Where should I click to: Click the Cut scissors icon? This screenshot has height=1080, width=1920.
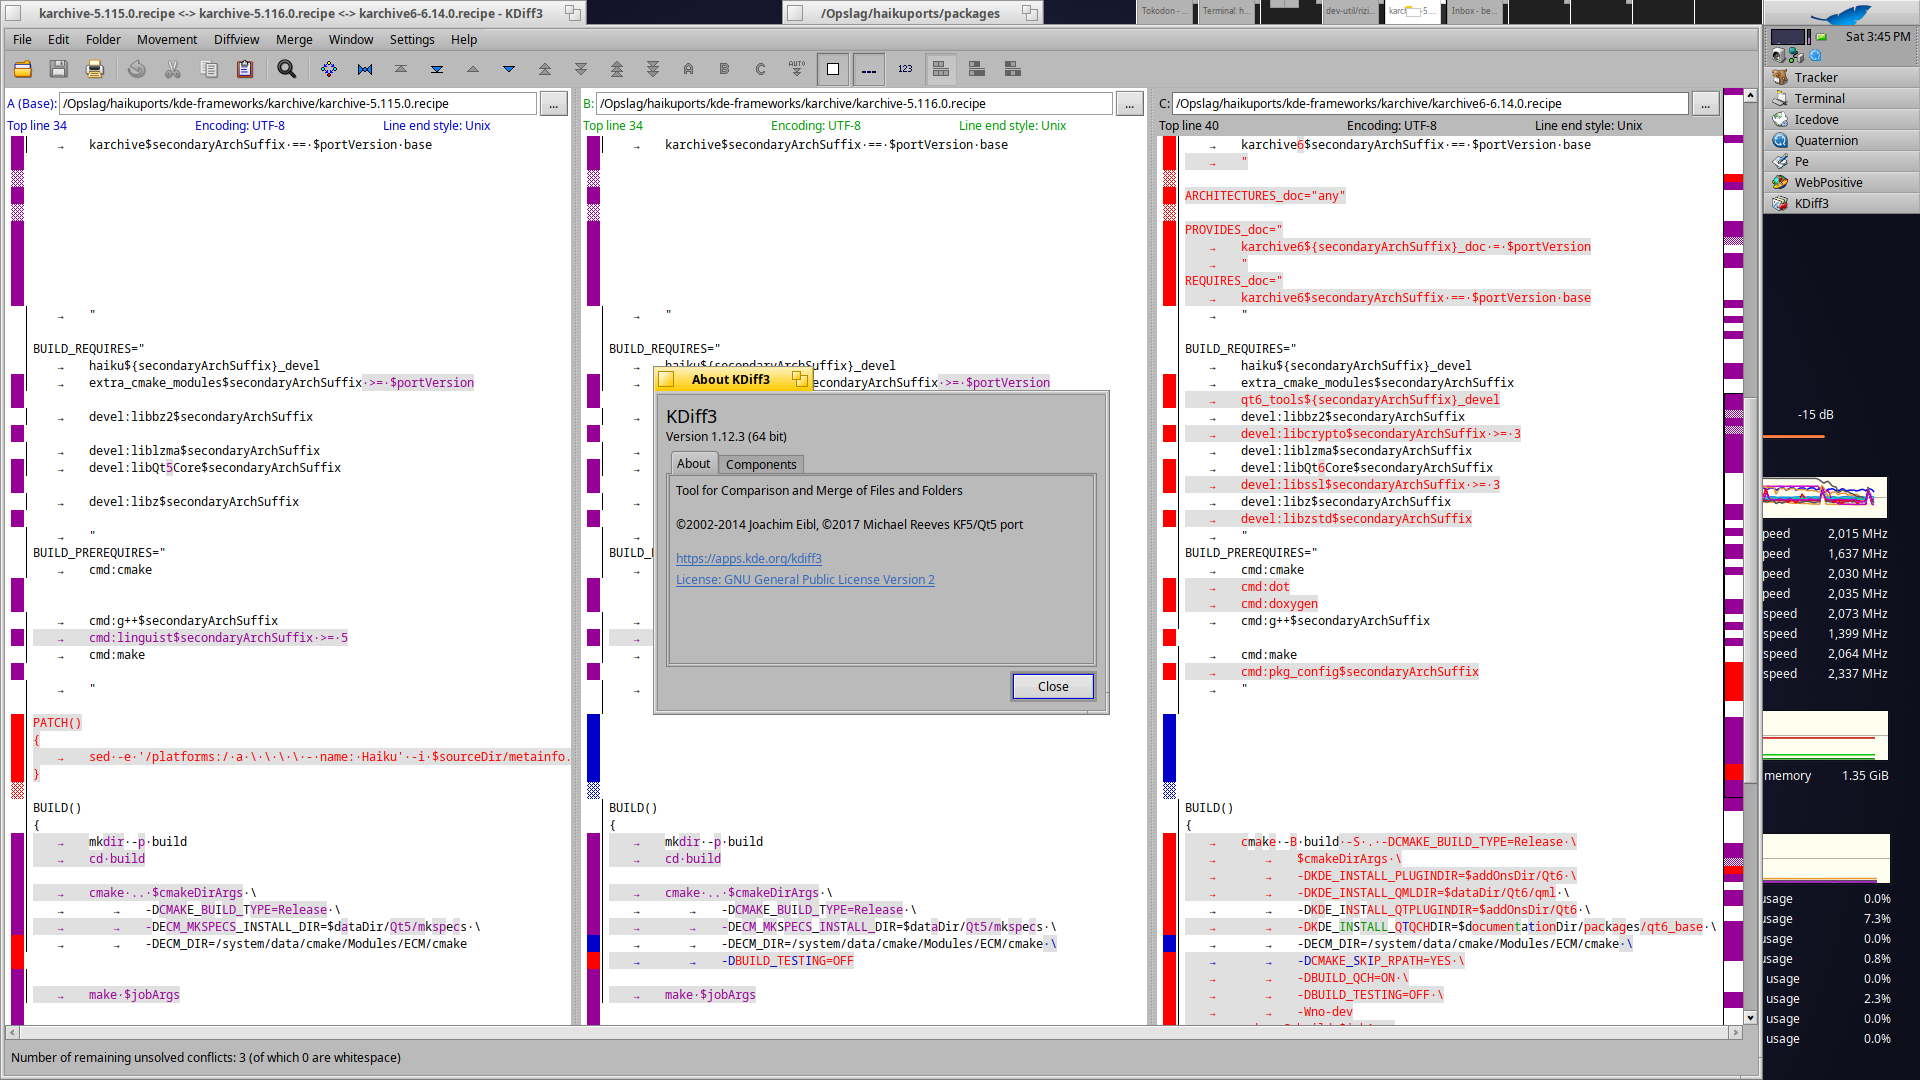(173, 69)
